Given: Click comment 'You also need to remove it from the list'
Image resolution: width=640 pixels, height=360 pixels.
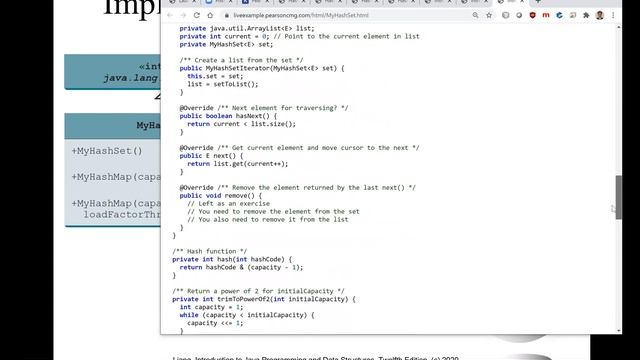Looking at the screenshot, I should coord(268,220).
